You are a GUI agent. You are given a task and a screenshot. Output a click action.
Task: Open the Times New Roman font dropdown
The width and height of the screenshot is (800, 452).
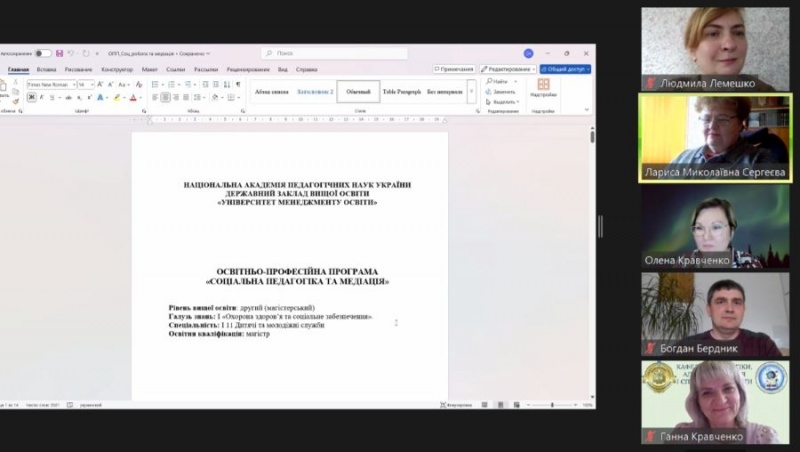[50, 85]
